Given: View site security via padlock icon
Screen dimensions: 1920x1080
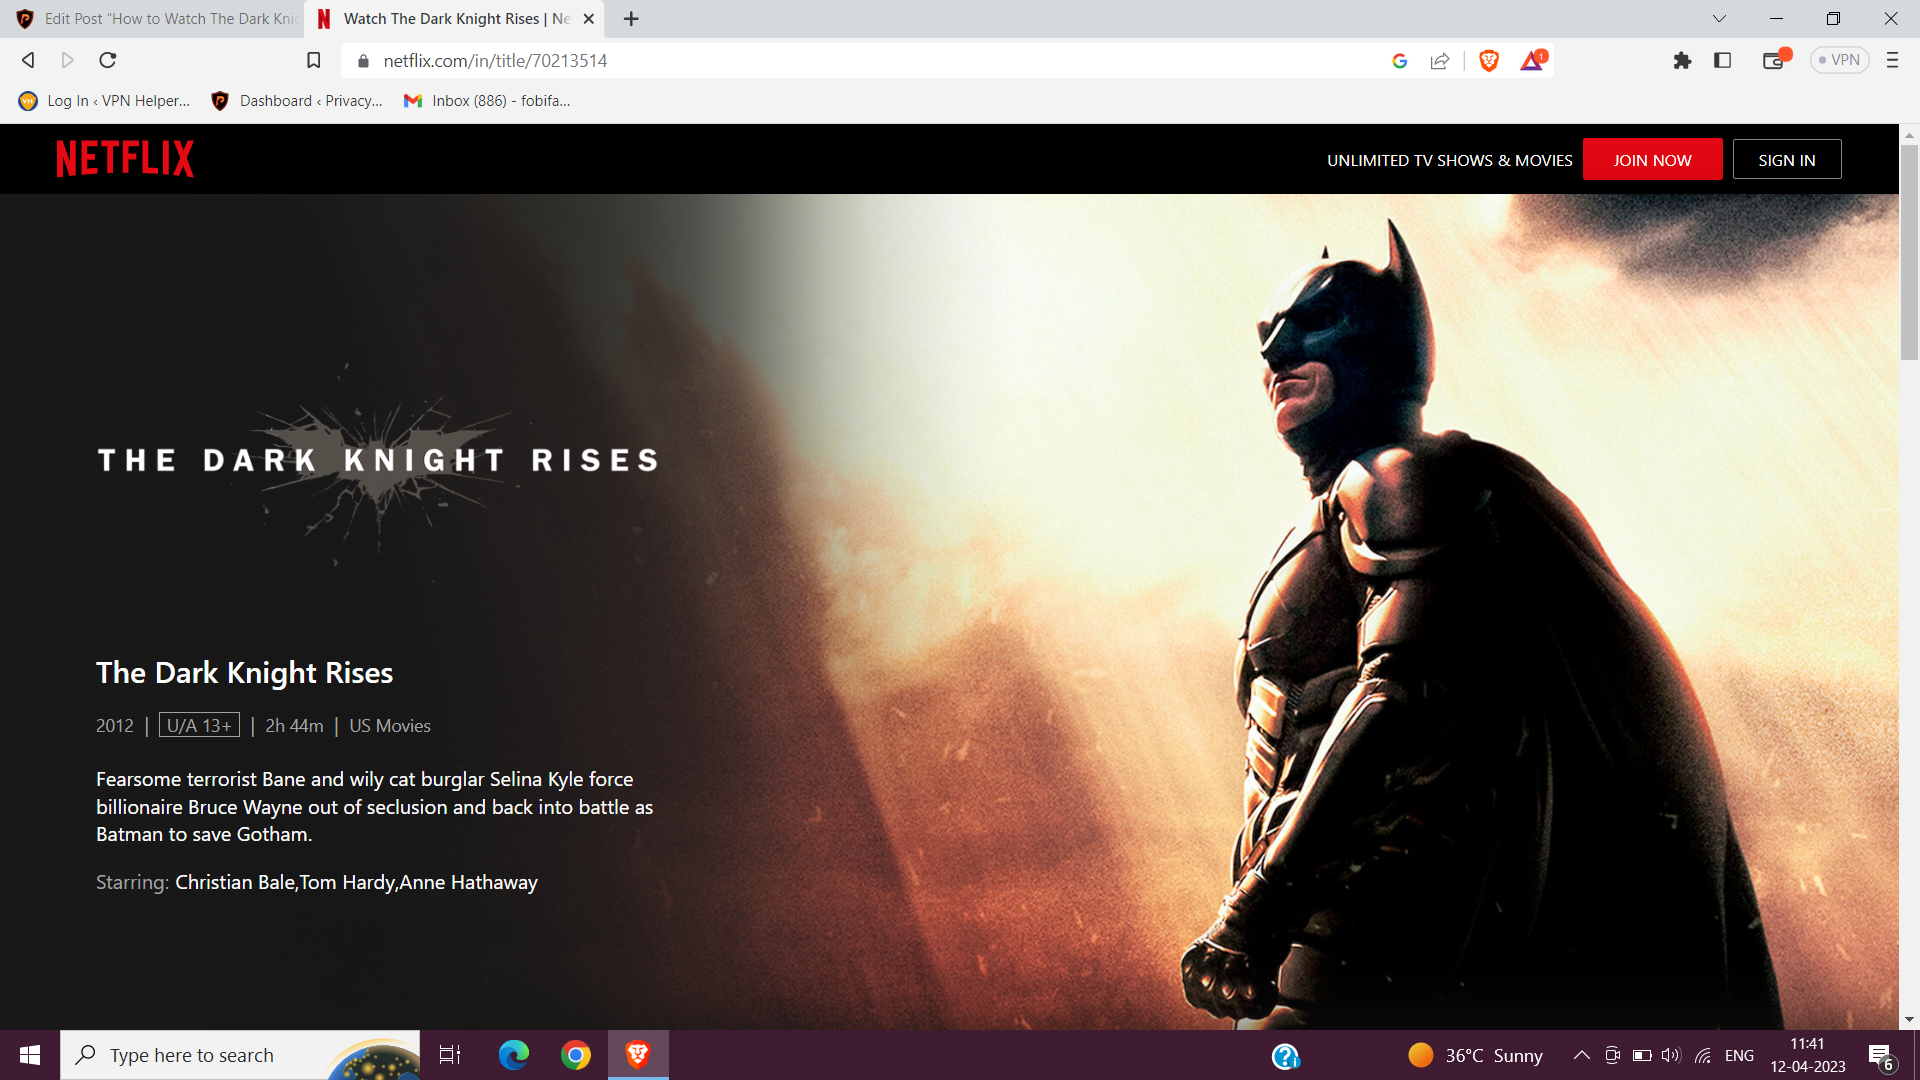Looking at the screenshot, I should [363, 60].
